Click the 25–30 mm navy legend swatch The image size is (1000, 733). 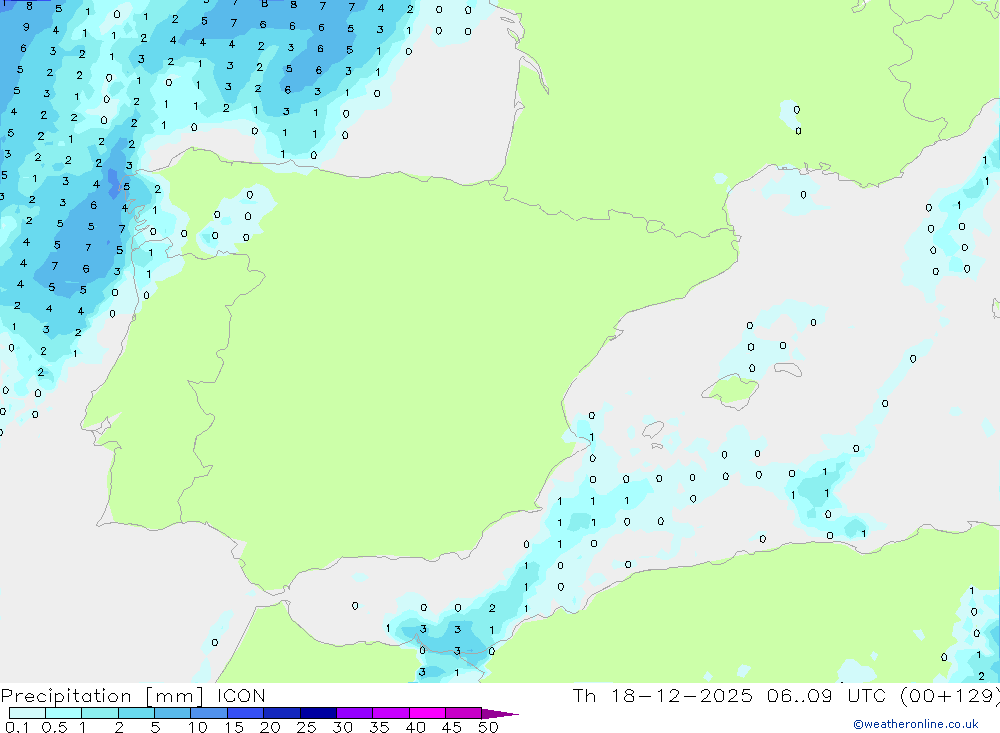318,713
